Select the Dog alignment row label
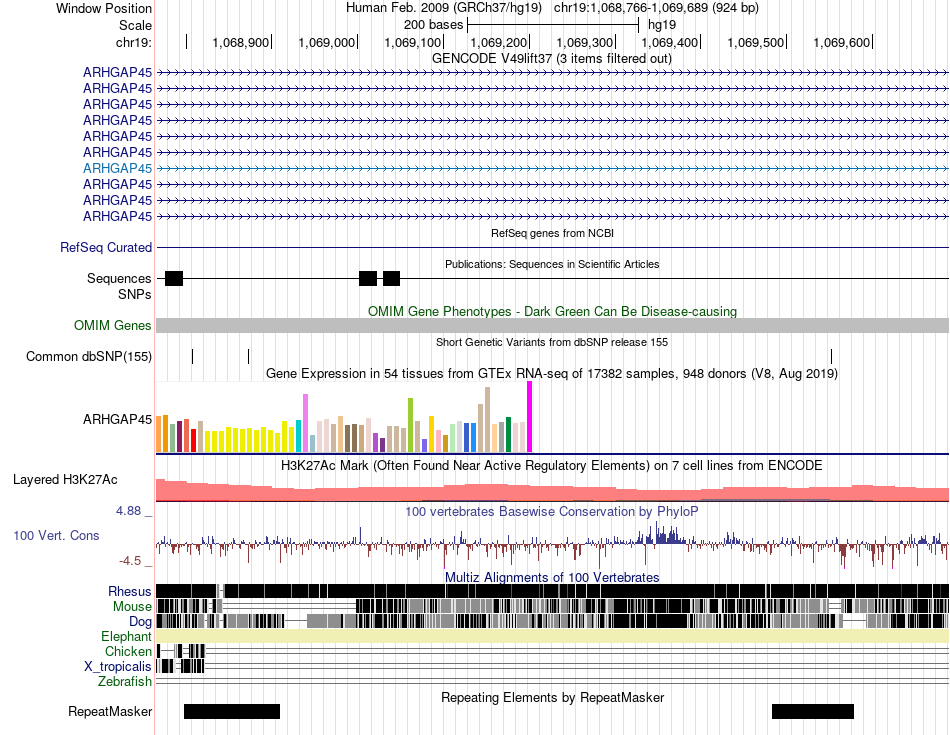The height and width of the screenshot is (735, 950). (x=140, y=622)
